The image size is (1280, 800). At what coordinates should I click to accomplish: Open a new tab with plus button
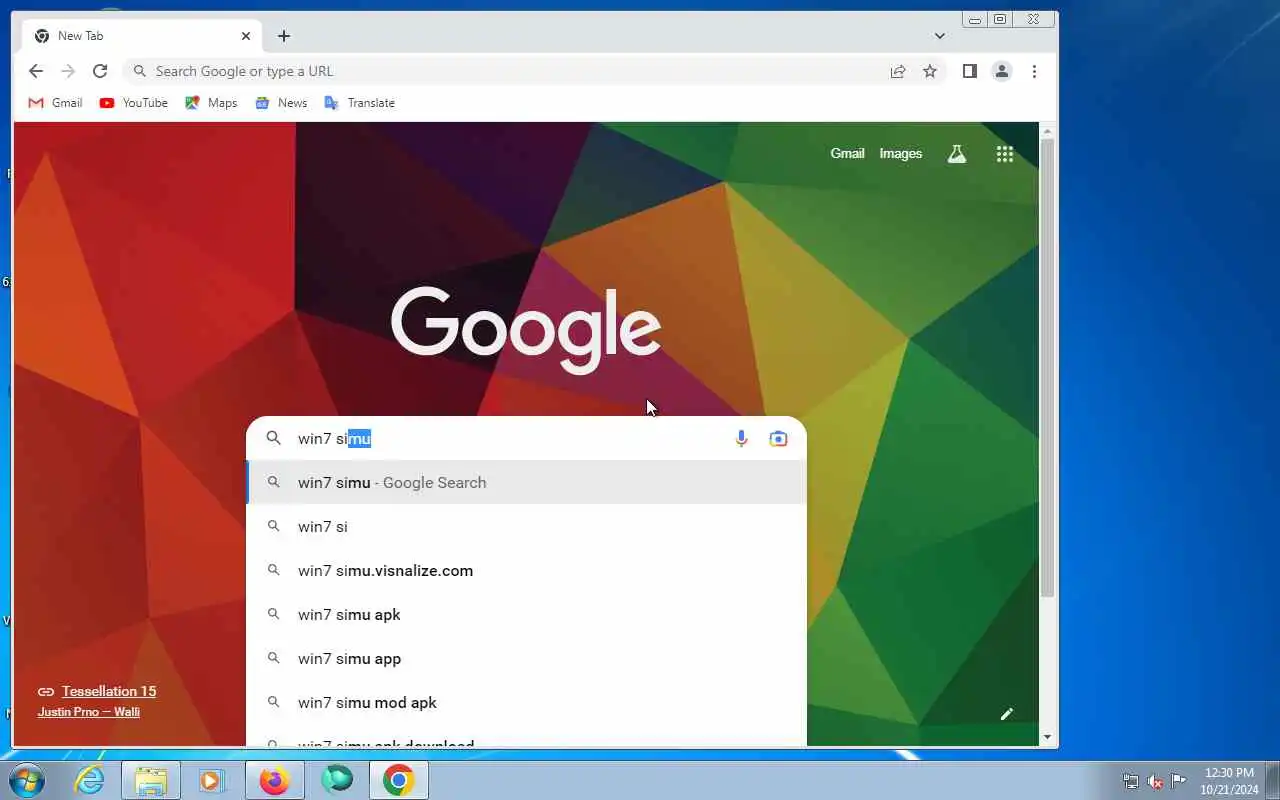284,36
